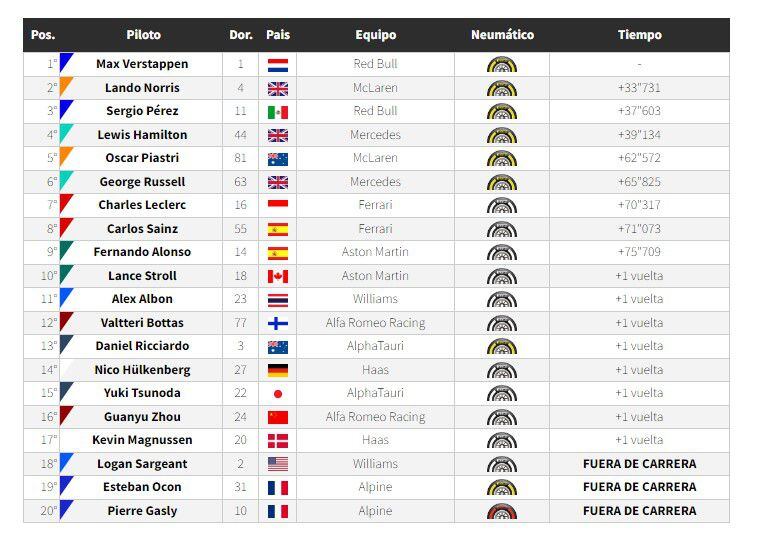Click the Thailand flag beside Alex Albon
This screenshot has width=761, height=535.
pyautogui.click(x=277, y=299)
